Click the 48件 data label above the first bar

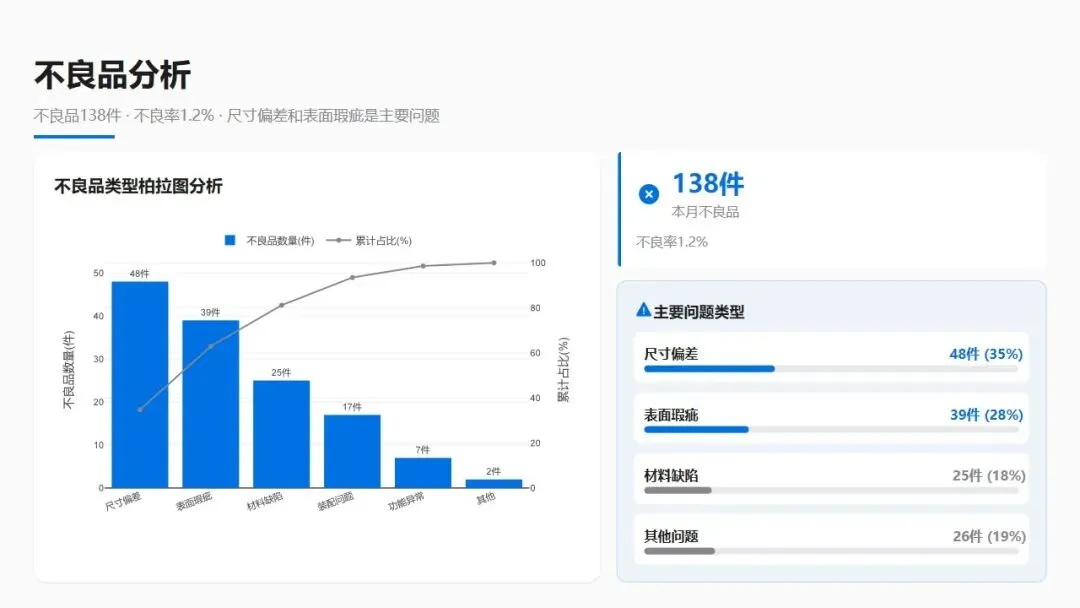139,273
